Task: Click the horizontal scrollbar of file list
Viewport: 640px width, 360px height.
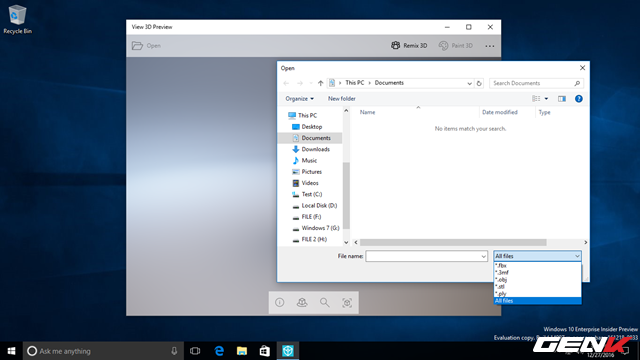Action: [x=453, y=242]
